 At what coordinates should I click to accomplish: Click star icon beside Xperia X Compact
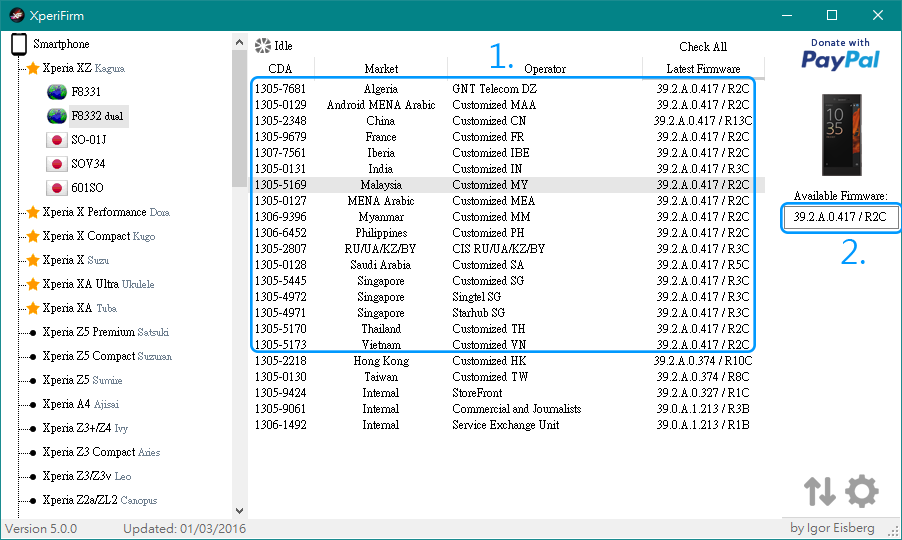[33, 236]
